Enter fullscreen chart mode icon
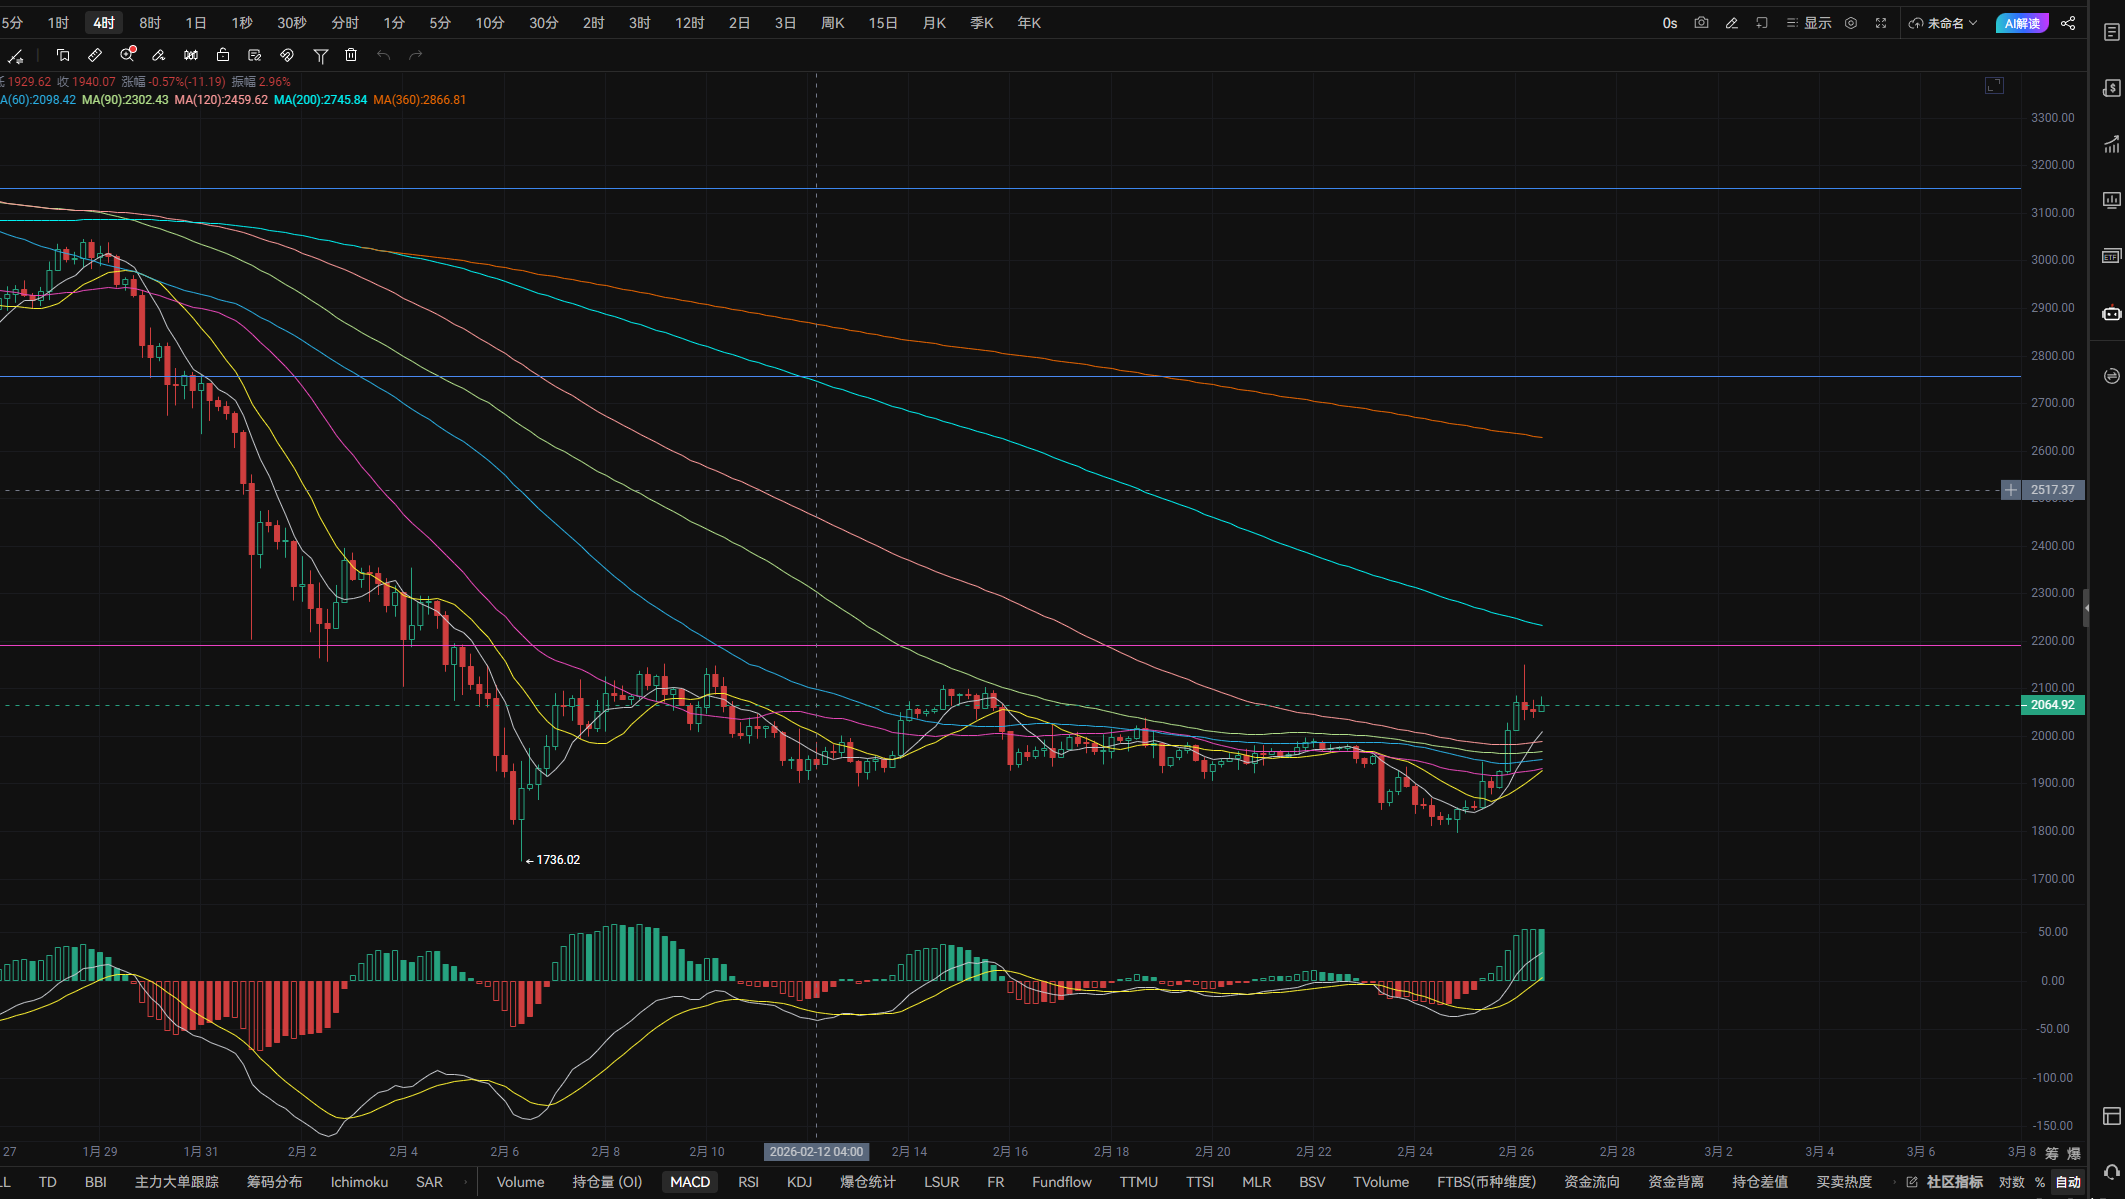Viewport: 2125px width, 1199px height. click(1881, 23)
